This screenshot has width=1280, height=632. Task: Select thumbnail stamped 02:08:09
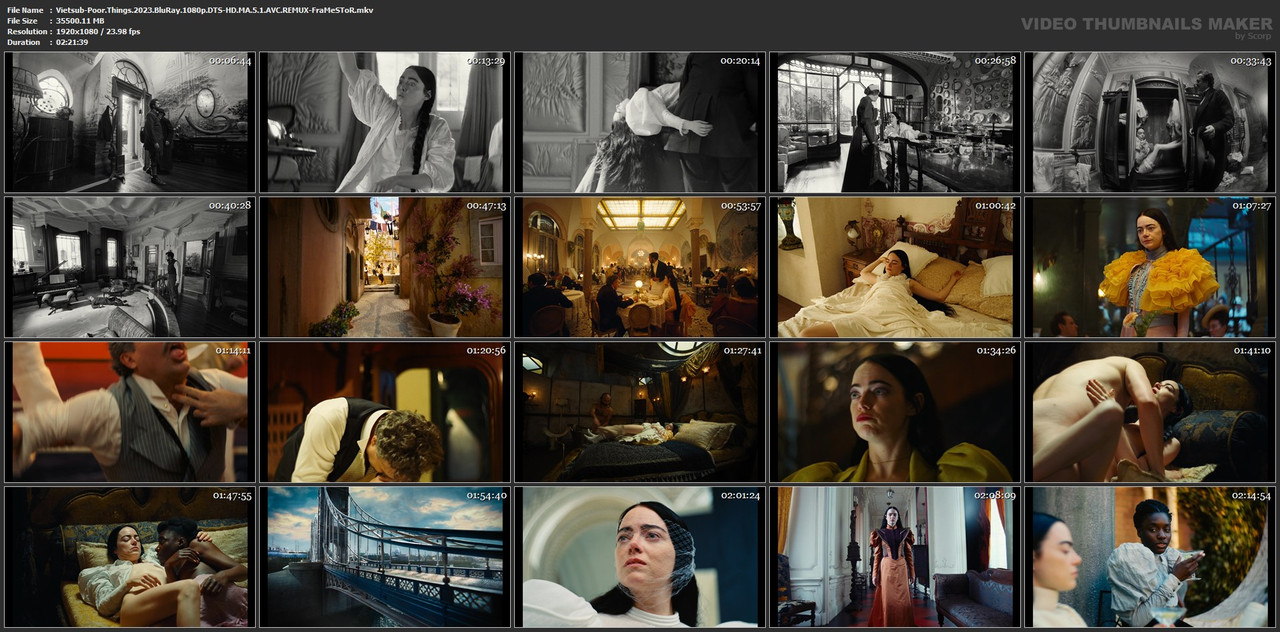895,557
